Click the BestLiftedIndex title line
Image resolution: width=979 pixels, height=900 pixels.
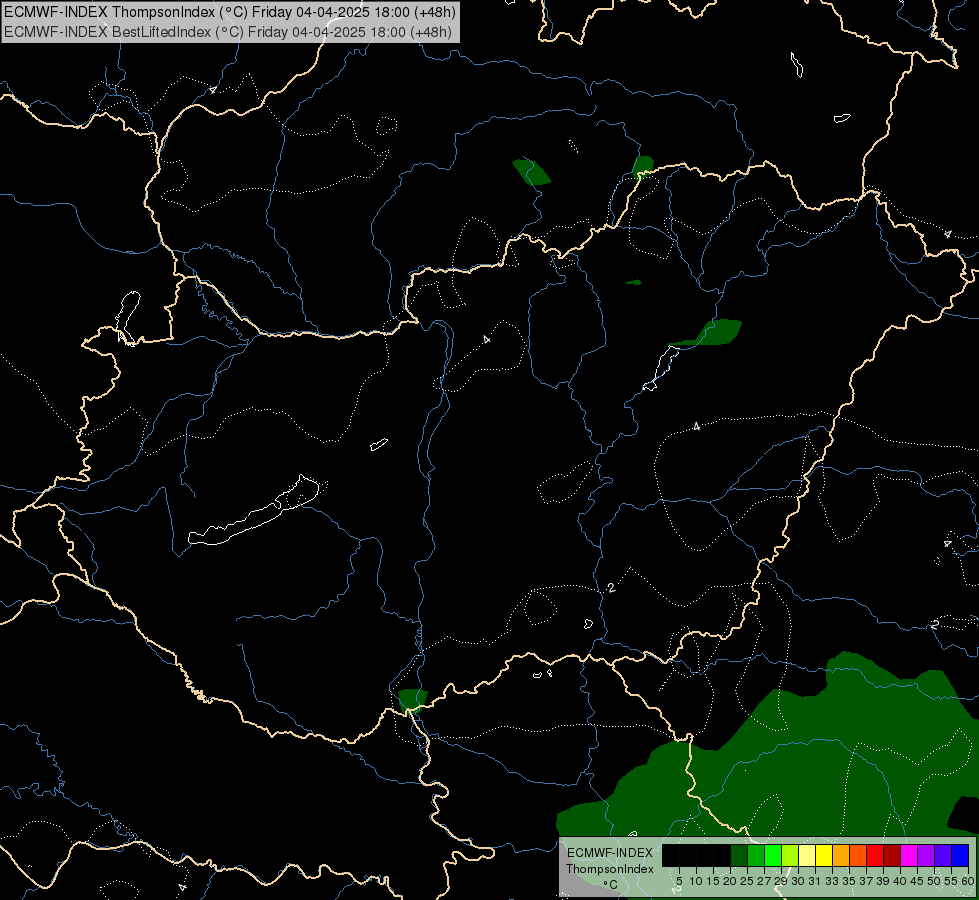coord(228,32)
